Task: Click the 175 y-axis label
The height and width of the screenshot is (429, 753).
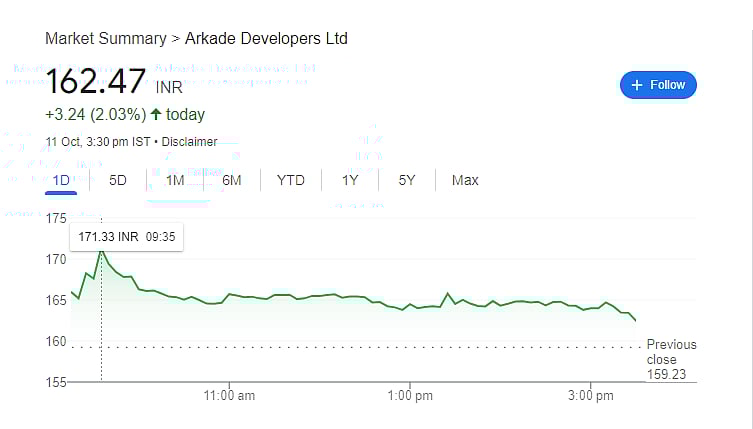Action: (56, 219)
